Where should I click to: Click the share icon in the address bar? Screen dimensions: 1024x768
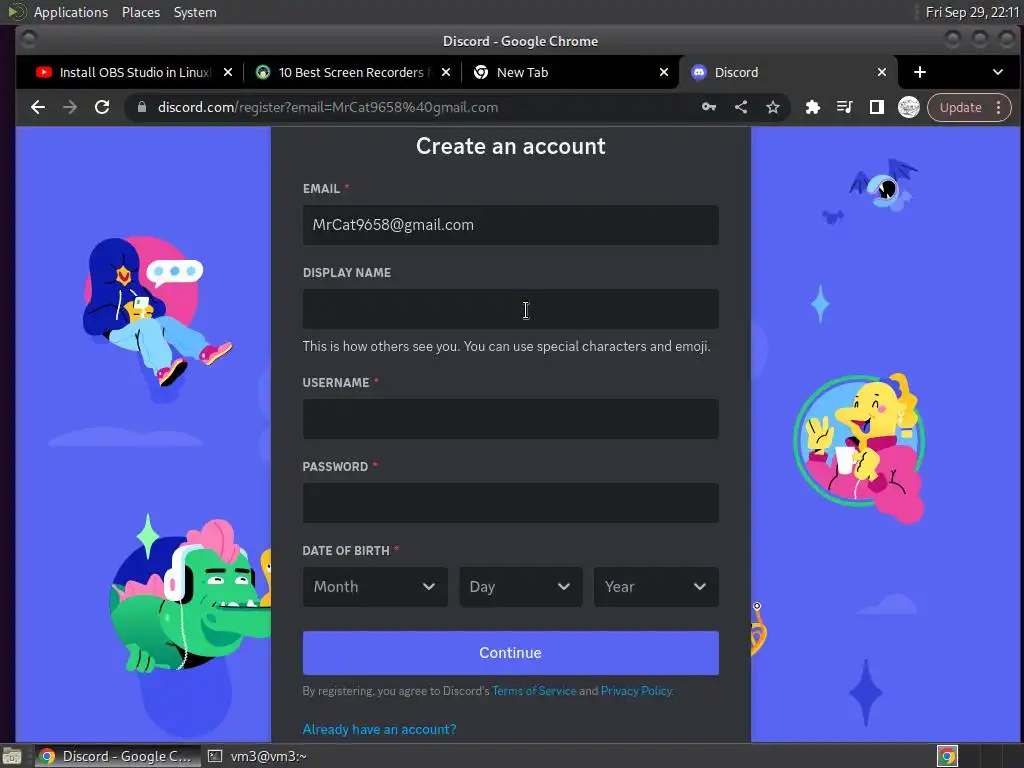741,107
